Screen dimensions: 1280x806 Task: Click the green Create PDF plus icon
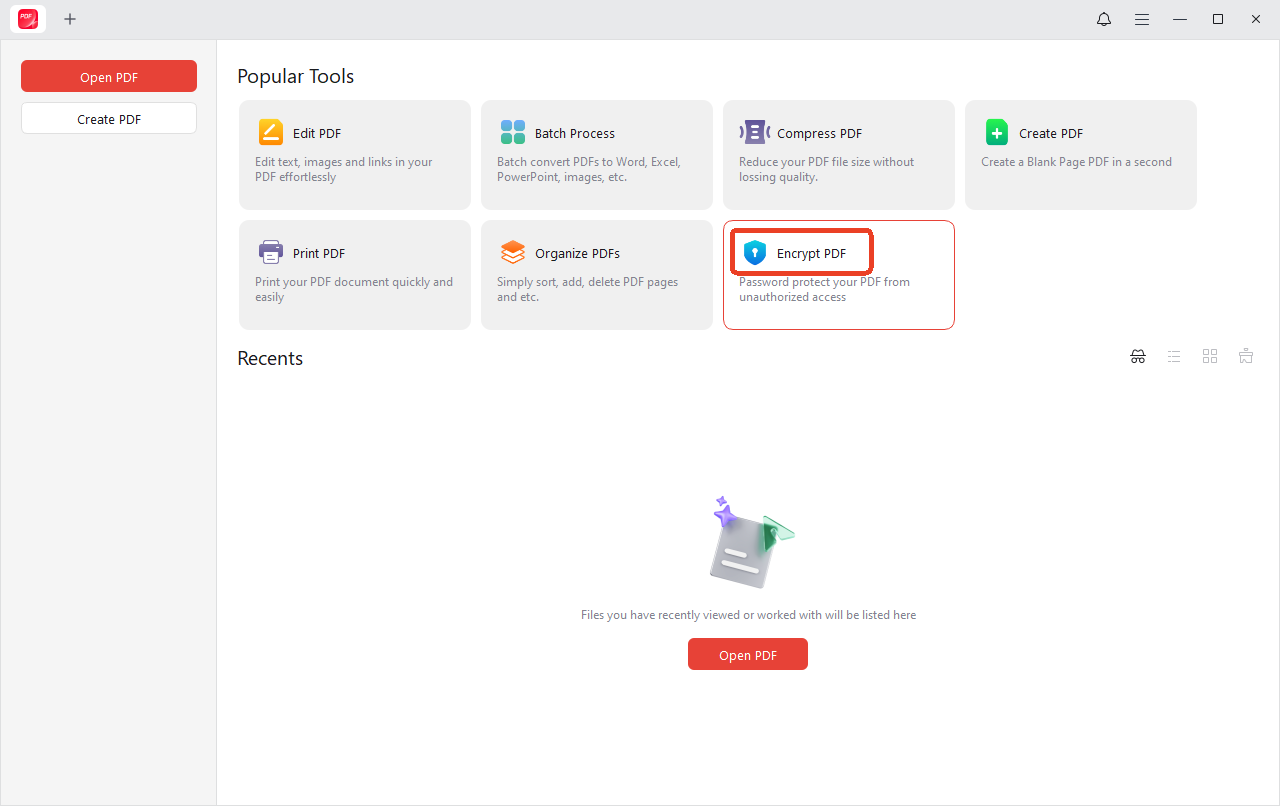996,133
